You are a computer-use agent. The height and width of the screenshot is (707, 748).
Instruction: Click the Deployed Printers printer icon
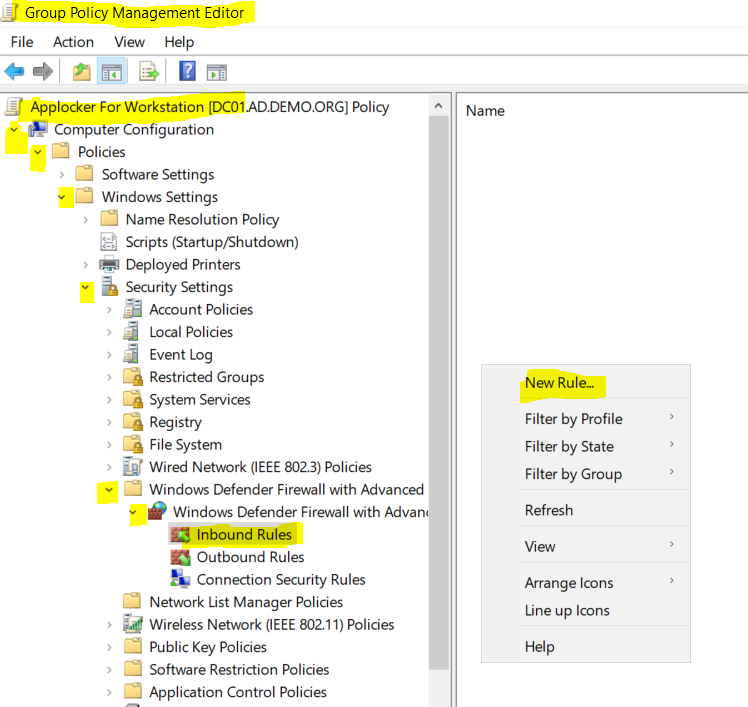(109, 264)
